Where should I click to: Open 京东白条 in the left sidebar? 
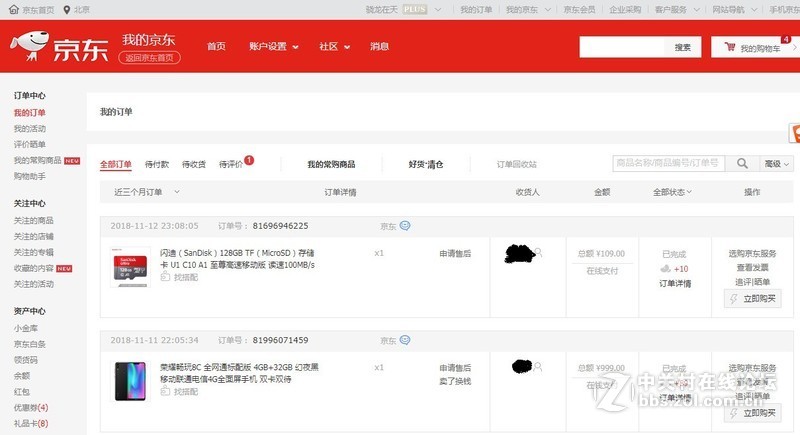30,344
